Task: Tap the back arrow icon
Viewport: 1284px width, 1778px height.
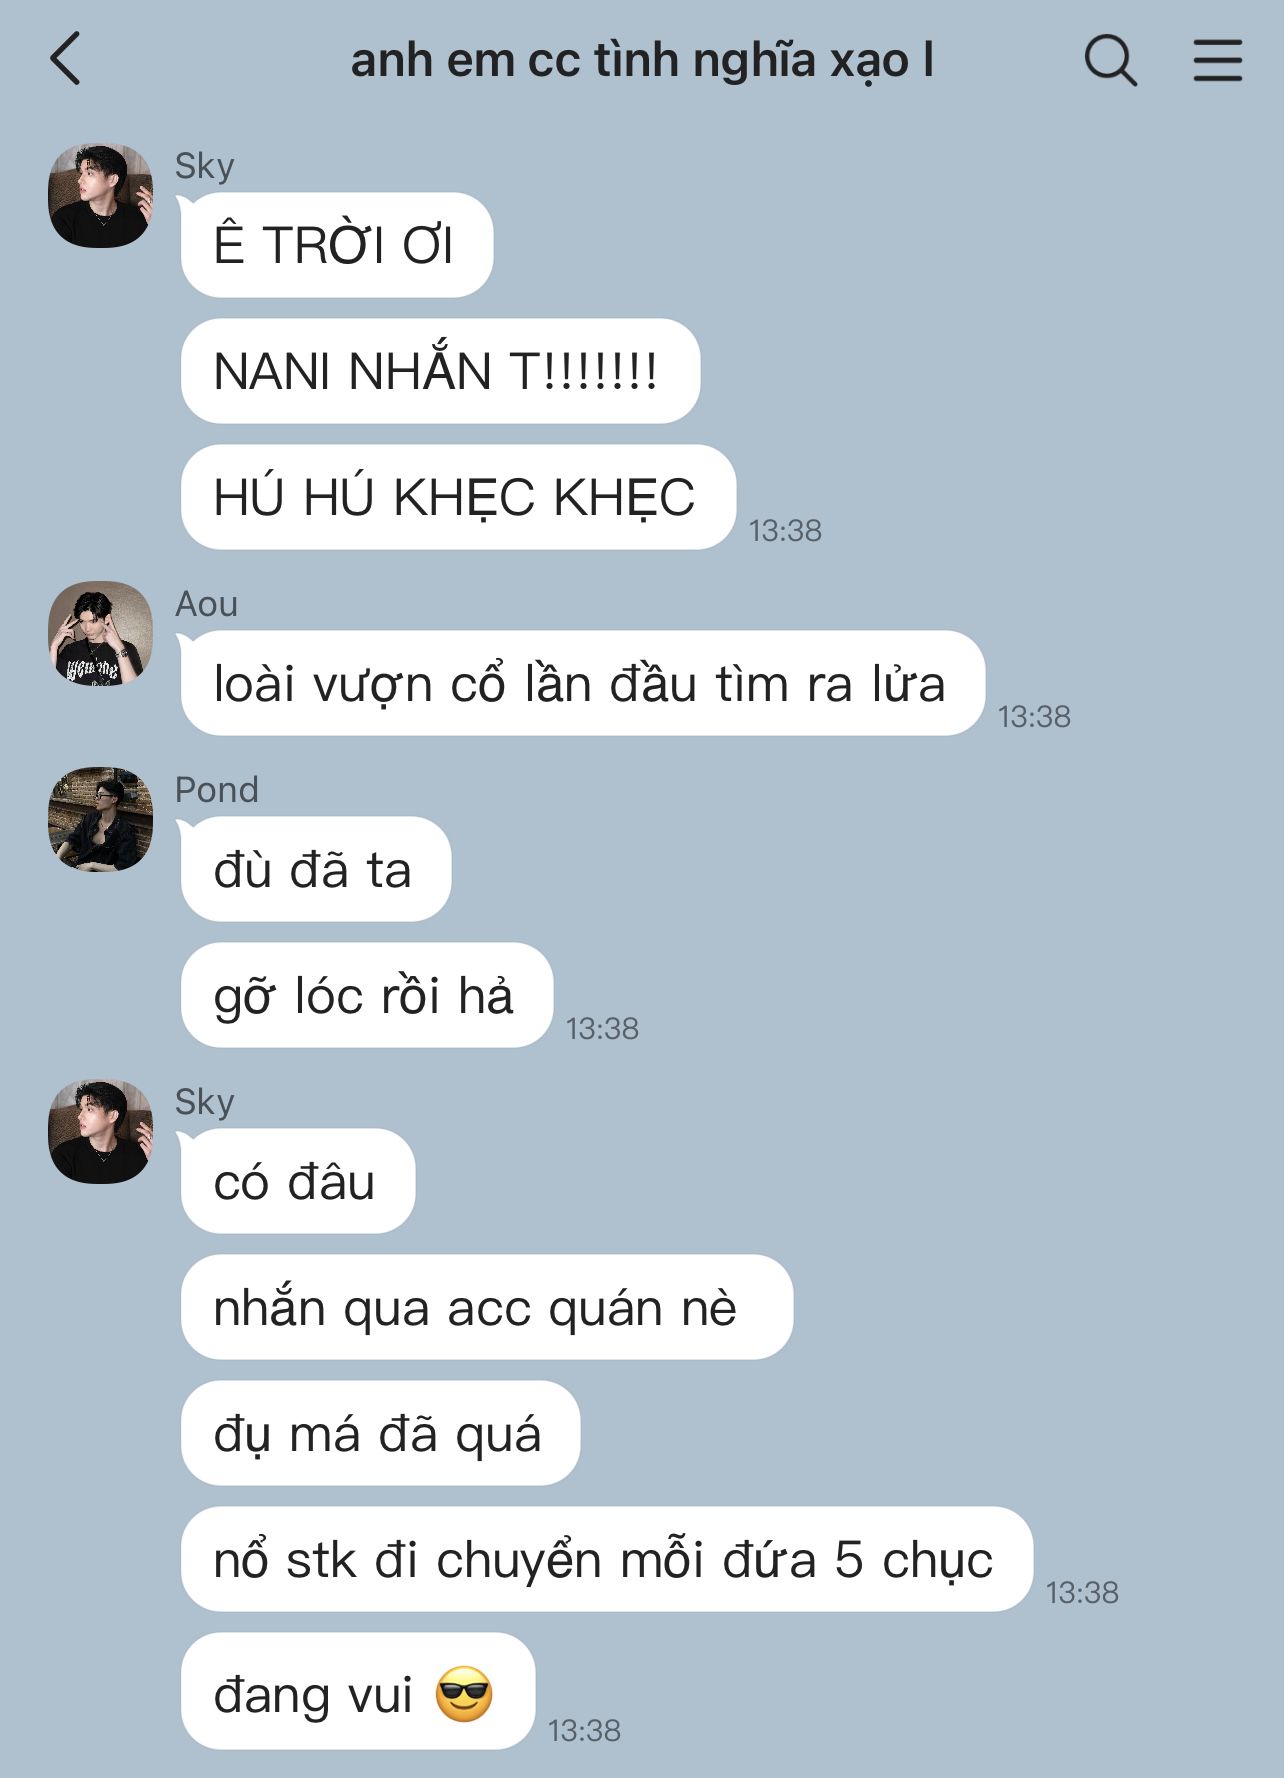Action: click(x=65, y=59)
